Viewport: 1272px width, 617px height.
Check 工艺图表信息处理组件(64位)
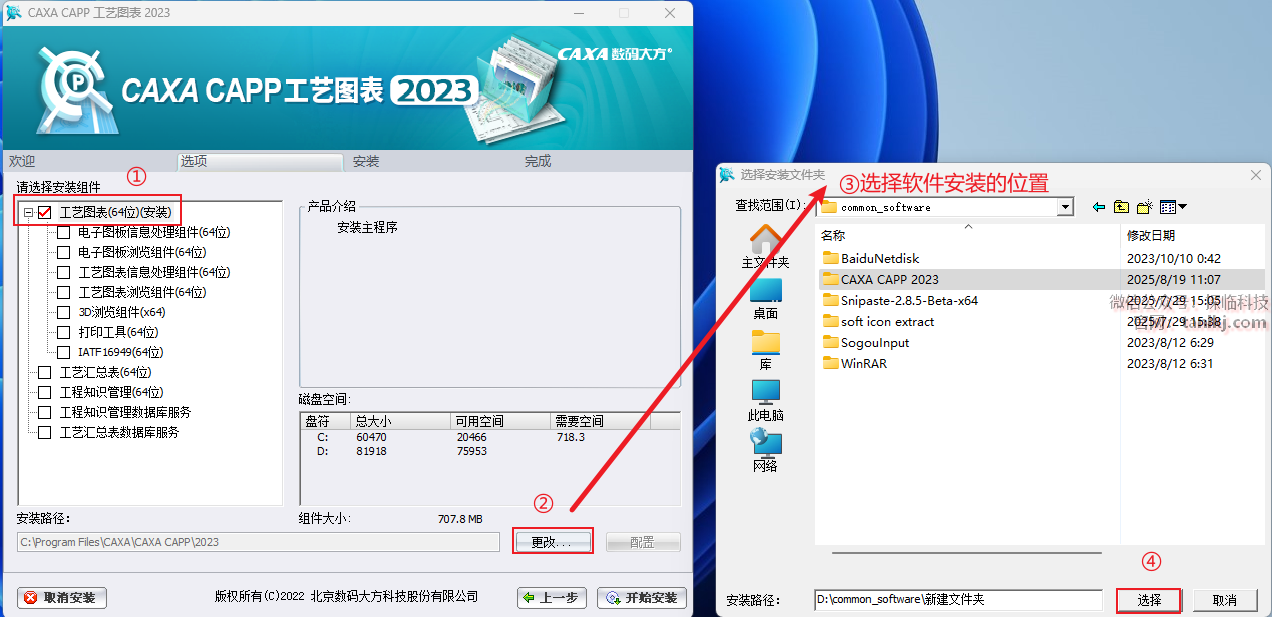(64, 272)
